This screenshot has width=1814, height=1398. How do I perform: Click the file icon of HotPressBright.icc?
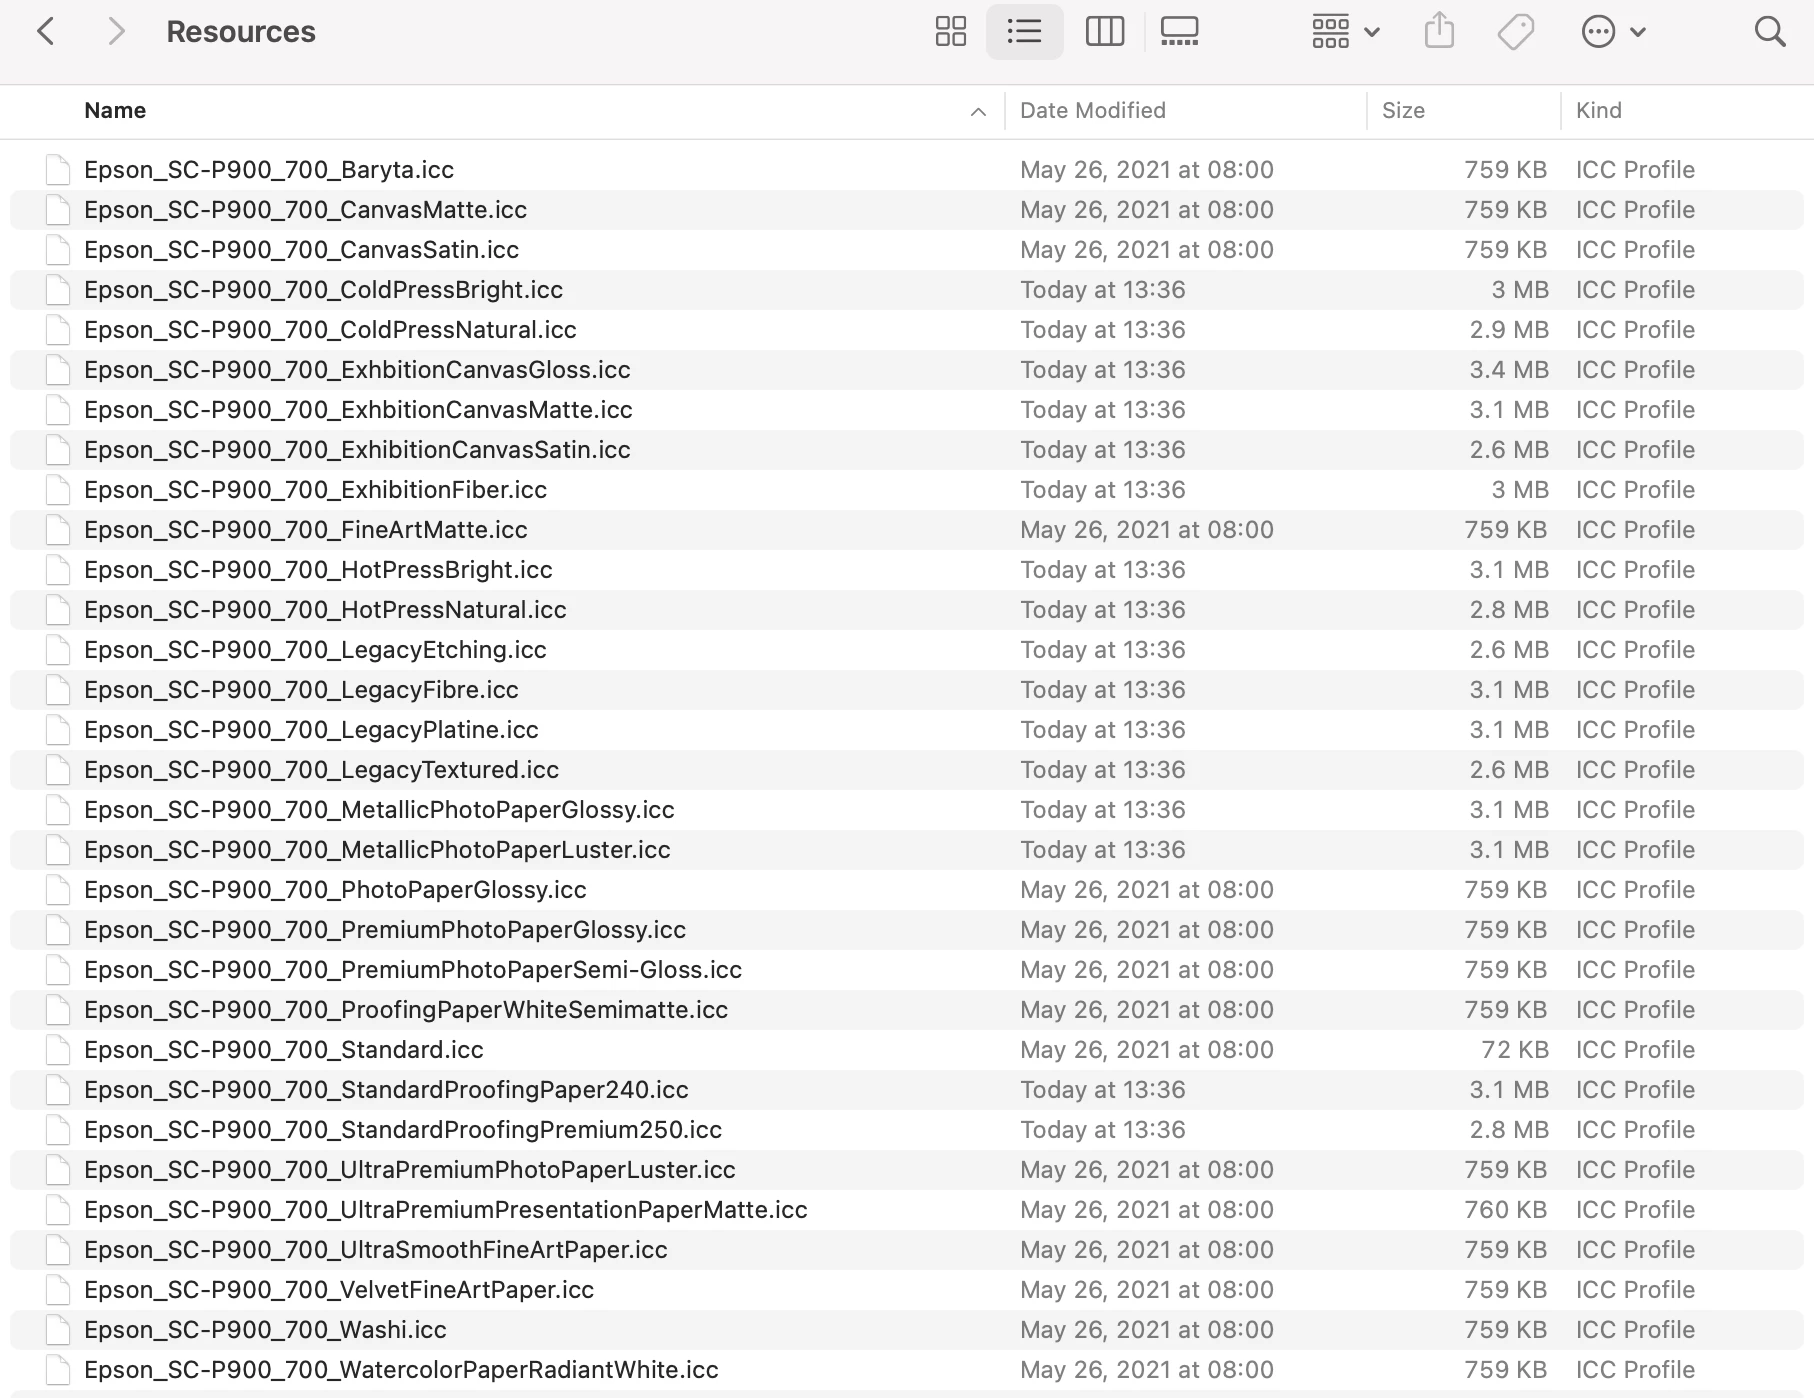[x=58, y=570]
